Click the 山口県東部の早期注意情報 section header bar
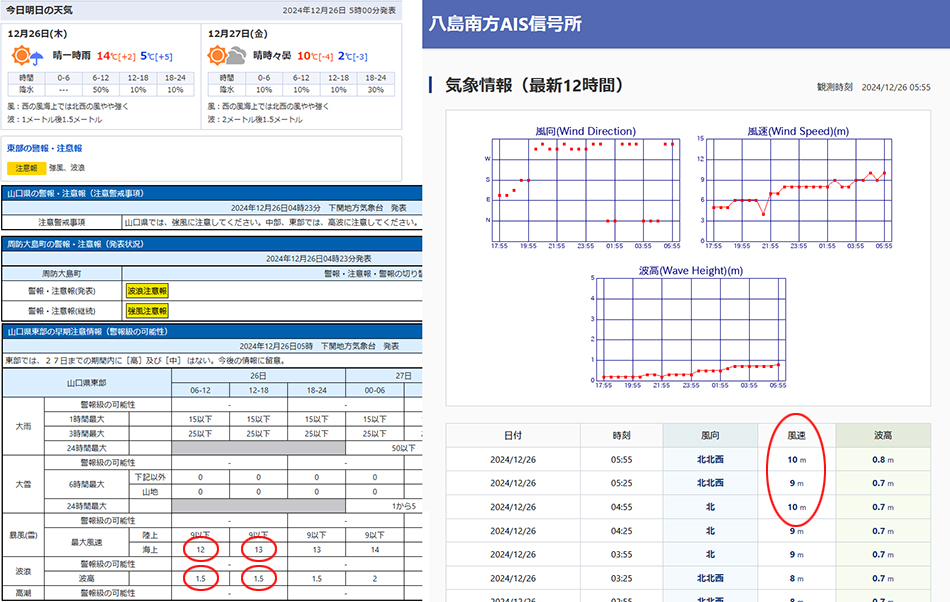Viewport: 950px width, 602px height. point(90,330)
